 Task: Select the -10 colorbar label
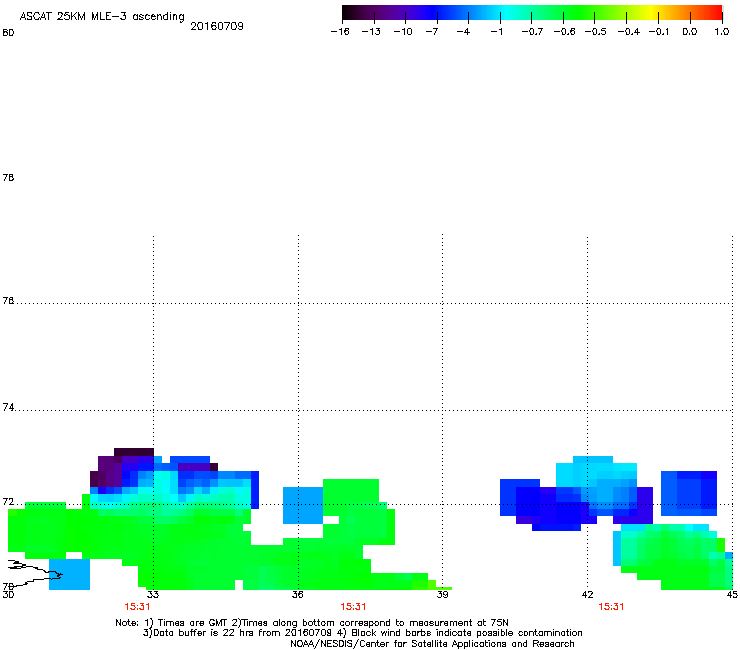tap(403, 32)
